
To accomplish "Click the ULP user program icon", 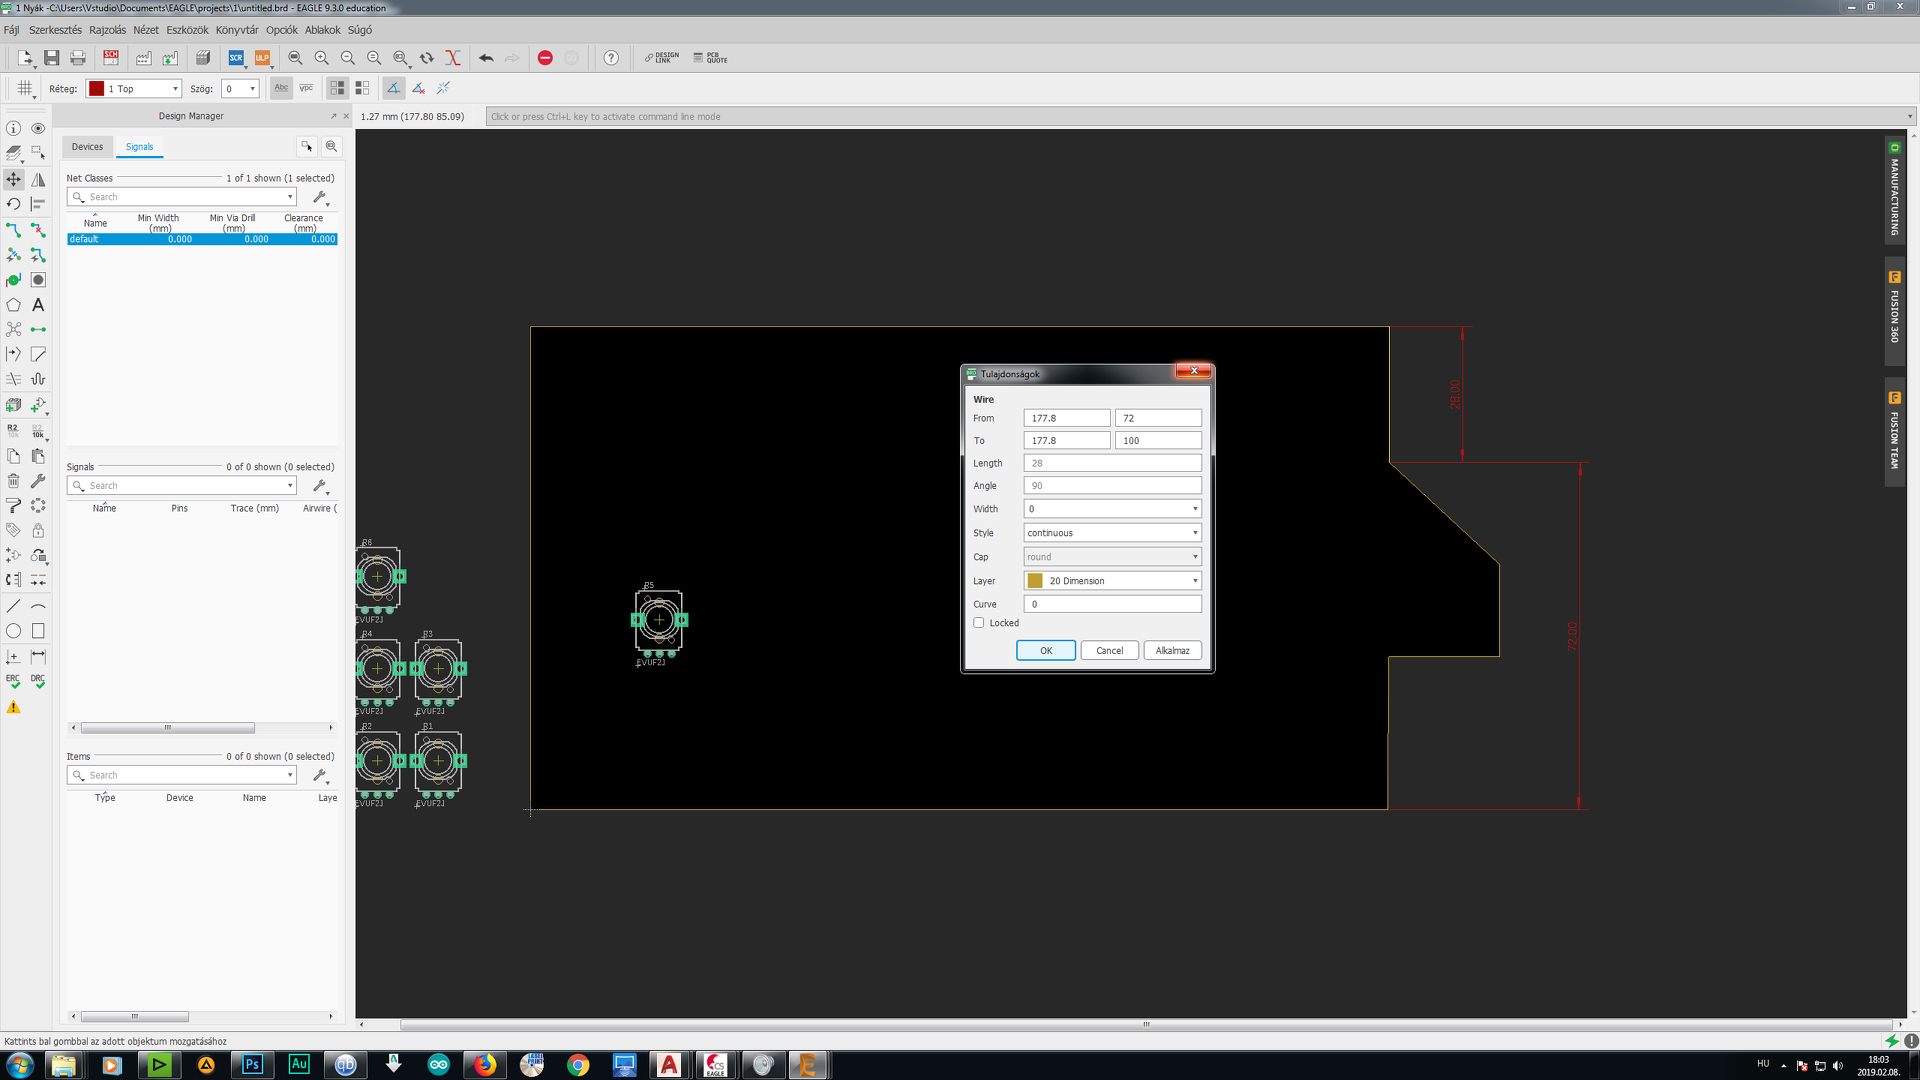I will (x=262, y=58).
